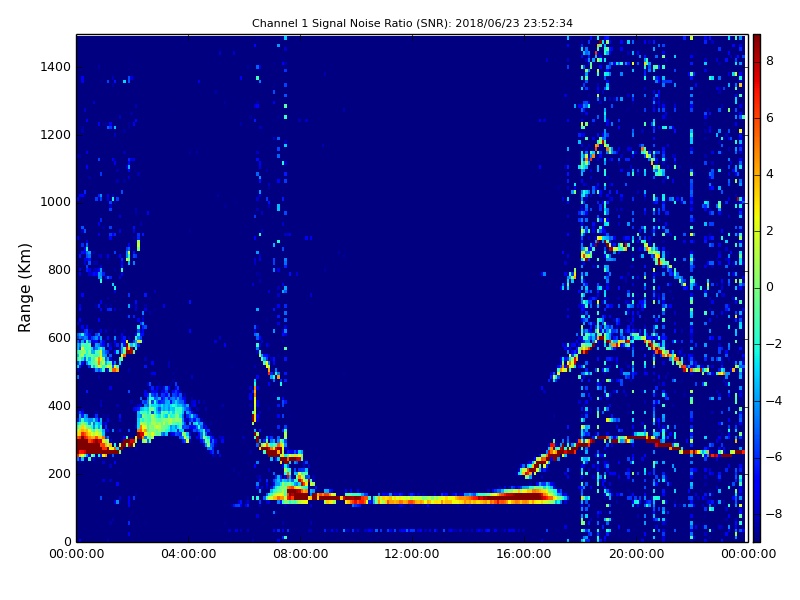800x600 pixels.
Task: Click the colorbar value −2 label
Action: (x=773, y=344)
